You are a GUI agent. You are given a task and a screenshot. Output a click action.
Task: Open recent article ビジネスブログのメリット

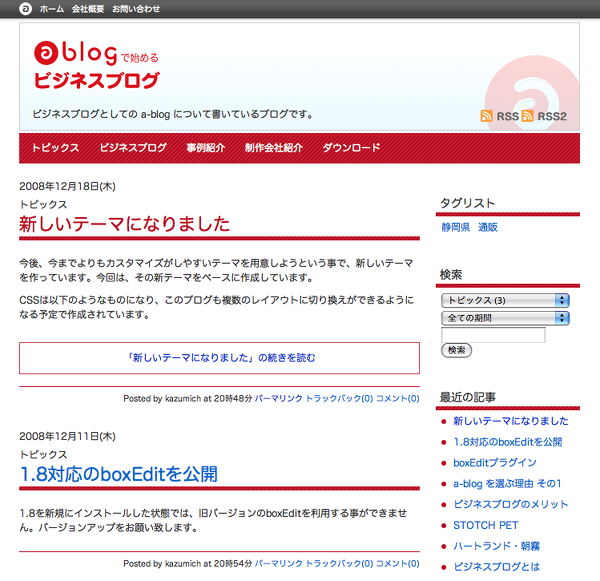point(511,504)
